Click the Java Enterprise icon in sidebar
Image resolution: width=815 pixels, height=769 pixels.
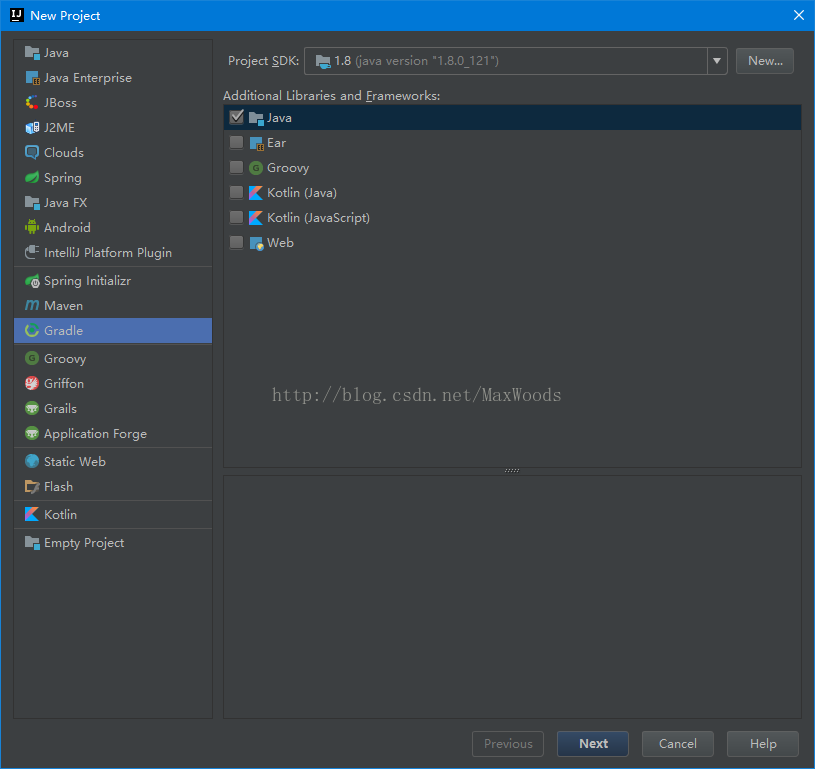tap(32, 77)
